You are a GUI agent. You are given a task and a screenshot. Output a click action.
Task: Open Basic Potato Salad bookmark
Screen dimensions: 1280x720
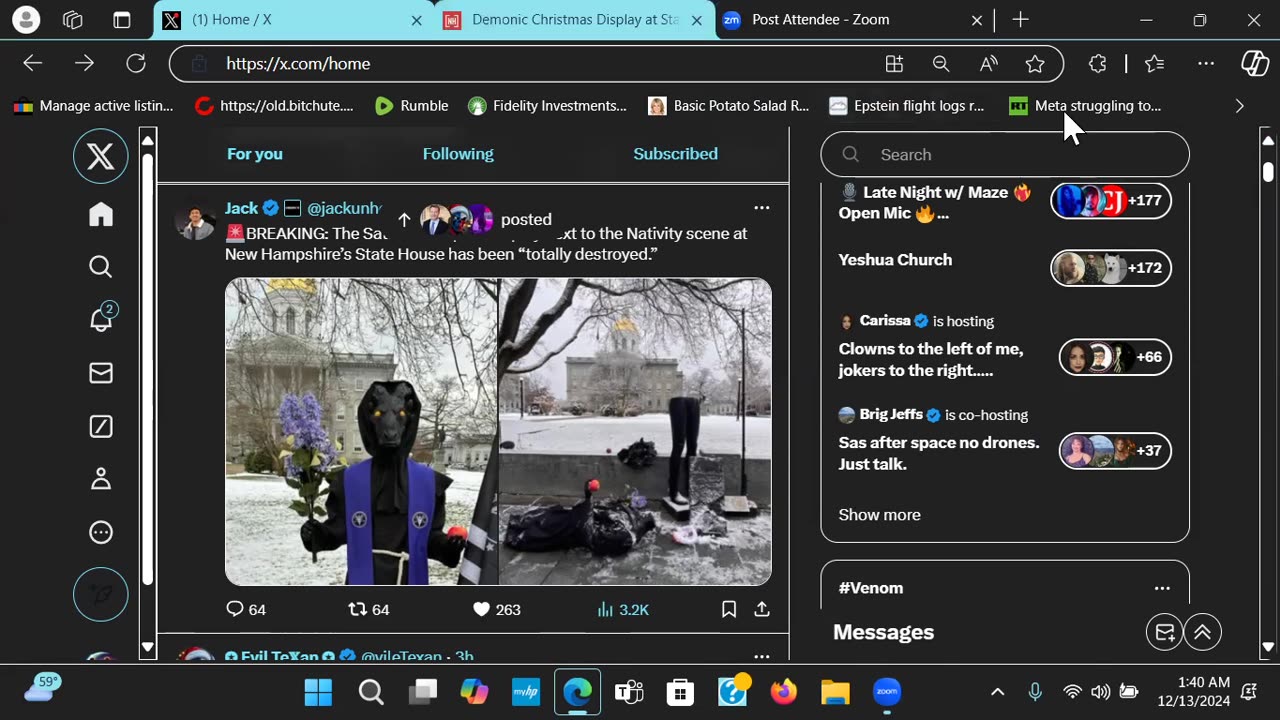(728, 106)
